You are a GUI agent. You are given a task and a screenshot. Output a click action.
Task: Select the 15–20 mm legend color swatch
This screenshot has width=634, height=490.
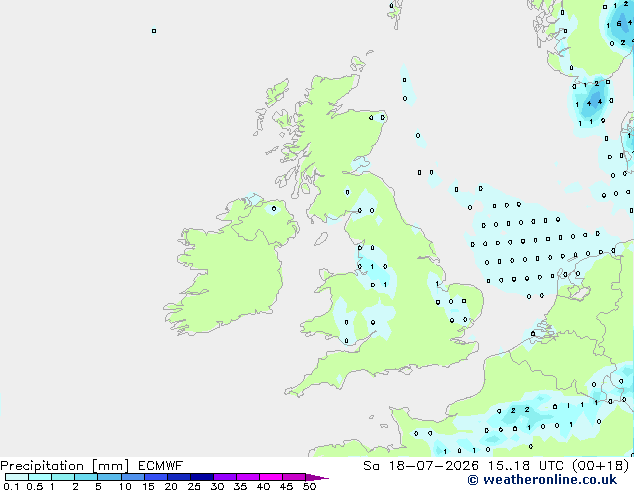click(156, 477)
